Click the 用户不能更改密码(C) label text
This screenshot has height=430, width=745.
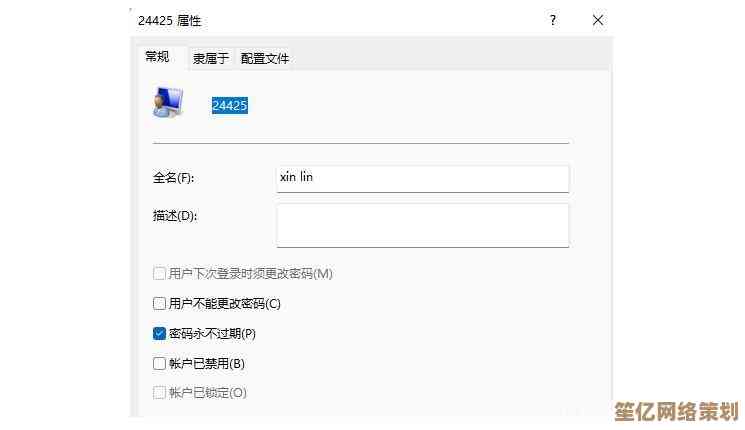click(224, 303)
